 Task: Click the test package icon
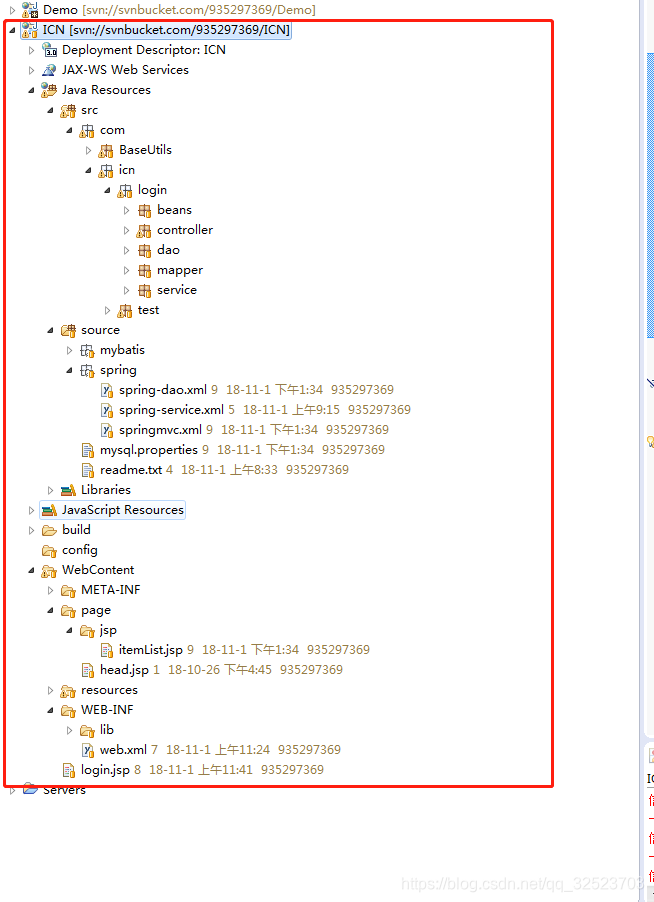(x=125, y=311)
